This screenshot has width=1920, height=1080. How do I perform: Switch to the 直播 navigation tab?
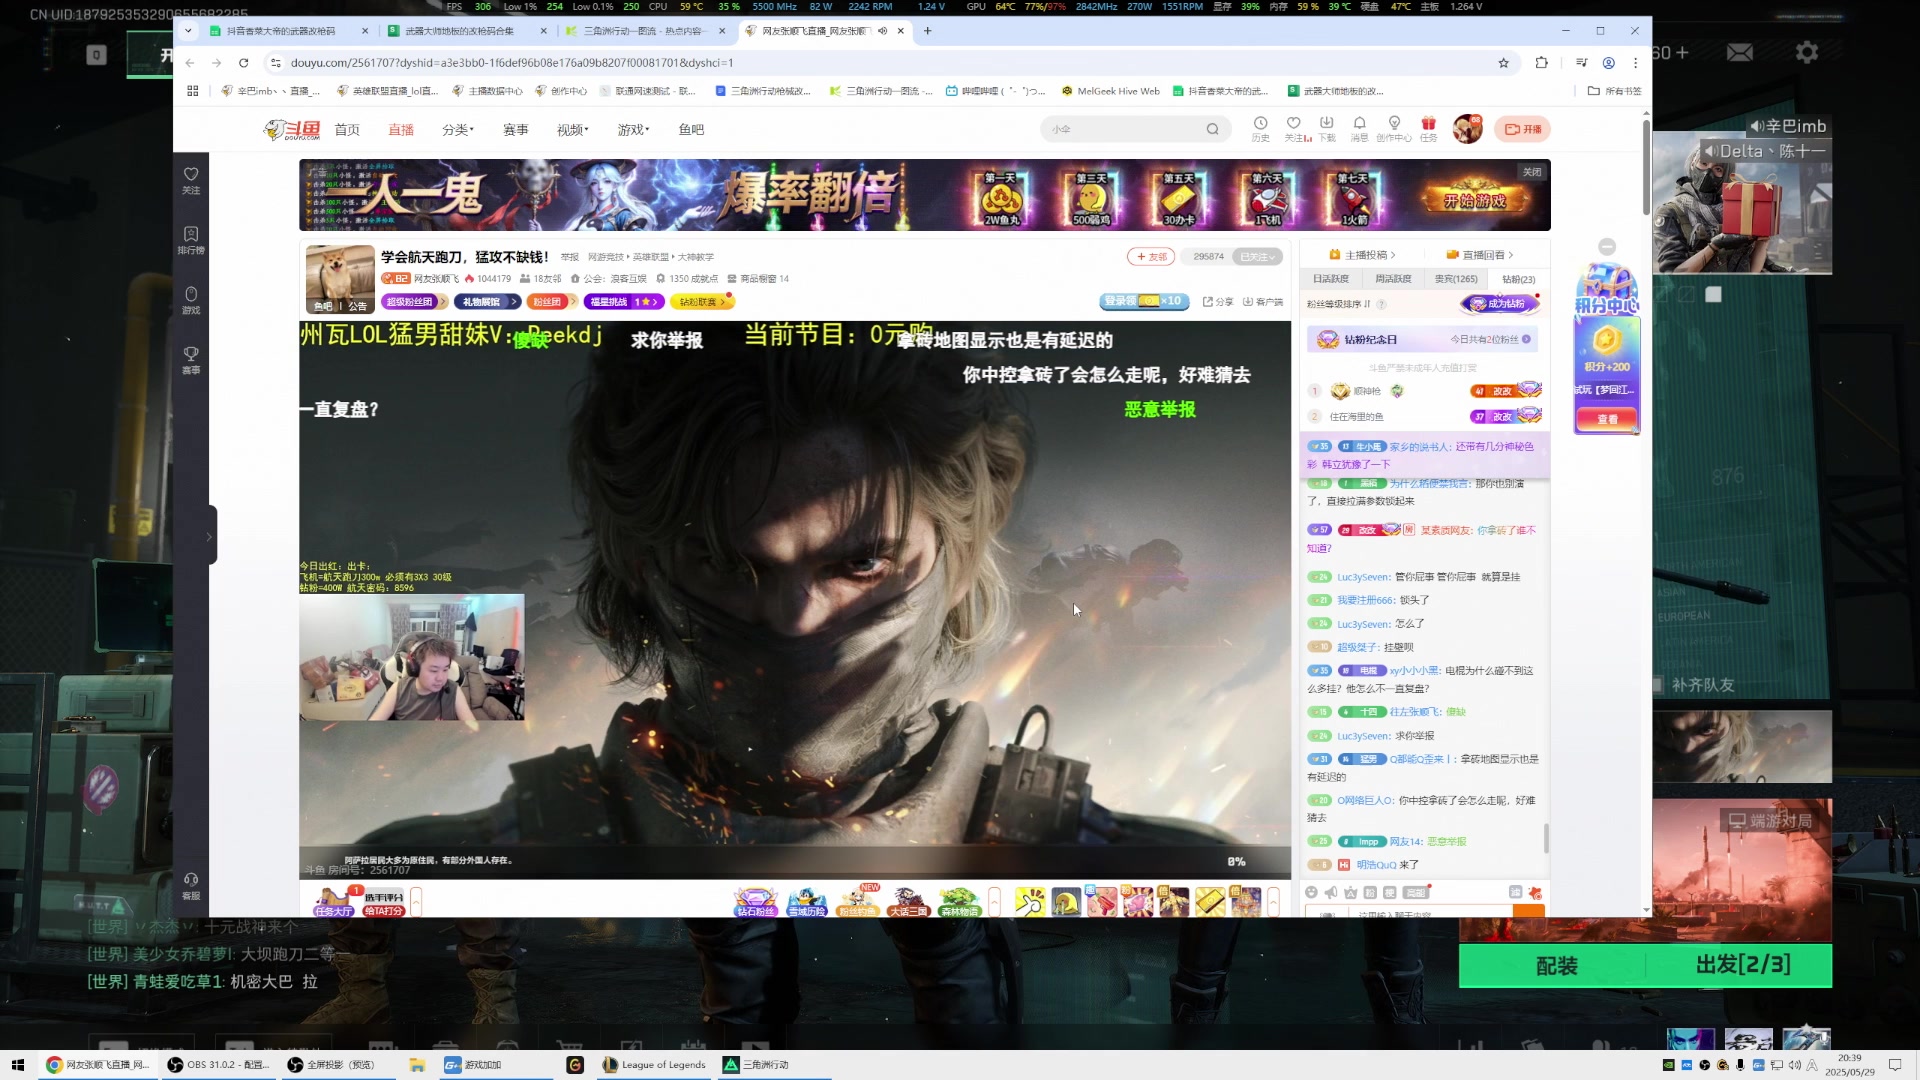[x=401, y=129]
